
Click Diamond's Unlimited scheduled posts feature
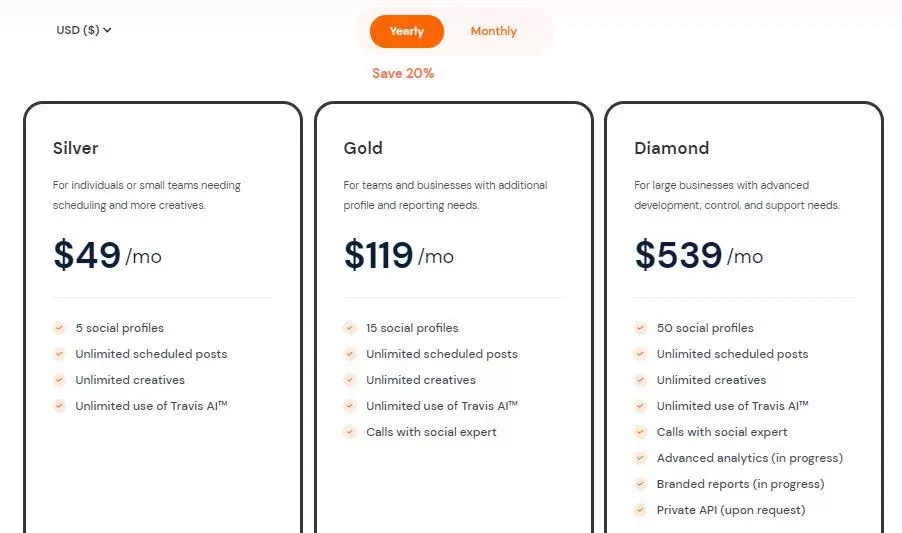point(732,354)
